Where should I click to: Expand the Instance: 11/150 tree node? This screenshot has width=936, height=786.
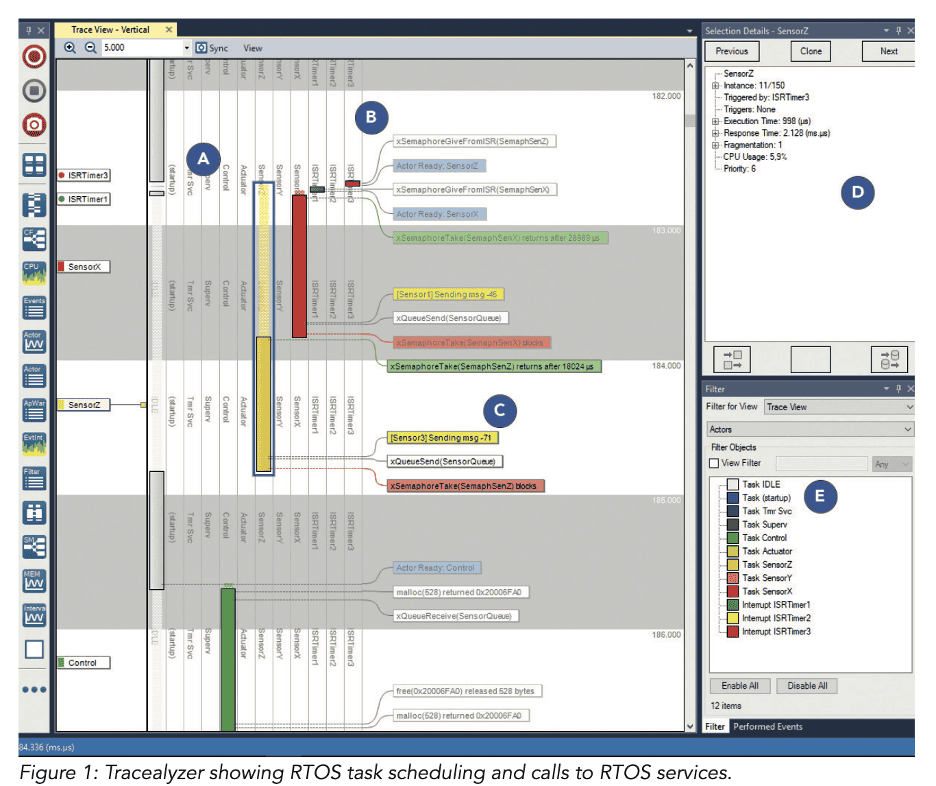[x=715, y=85]
